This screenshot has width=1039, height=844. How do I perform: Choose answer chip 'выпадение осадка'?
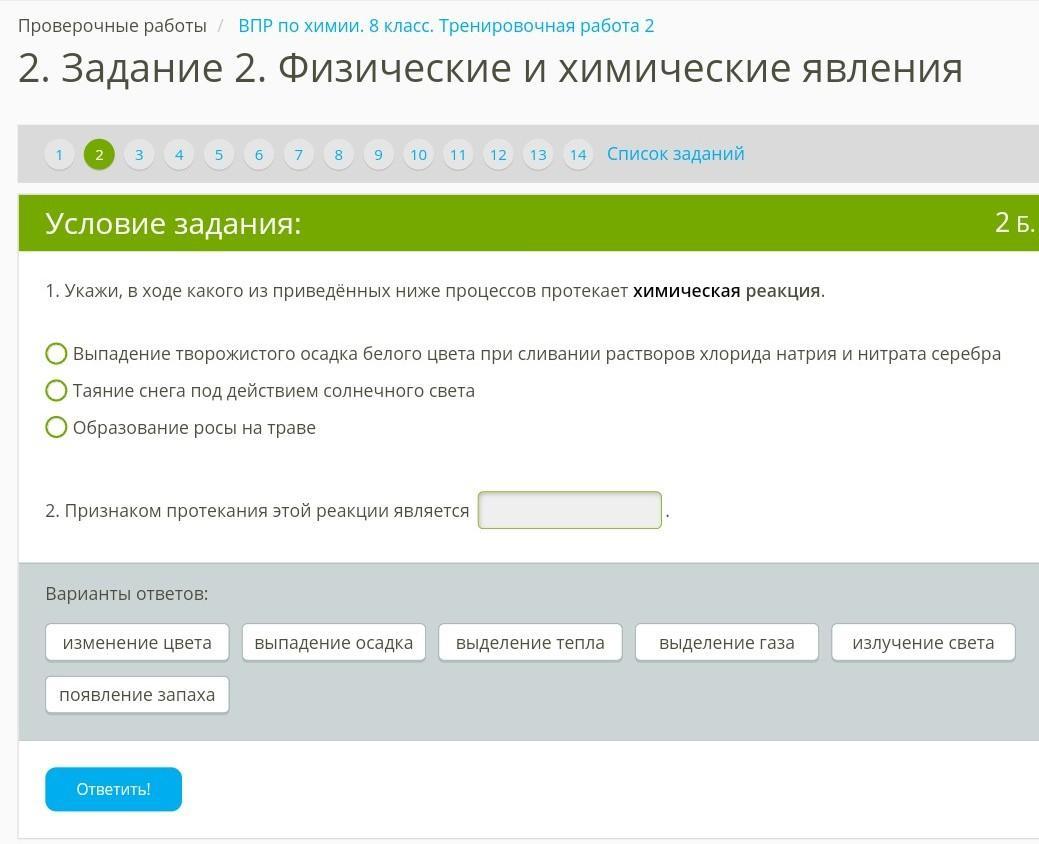click(334, 643)
